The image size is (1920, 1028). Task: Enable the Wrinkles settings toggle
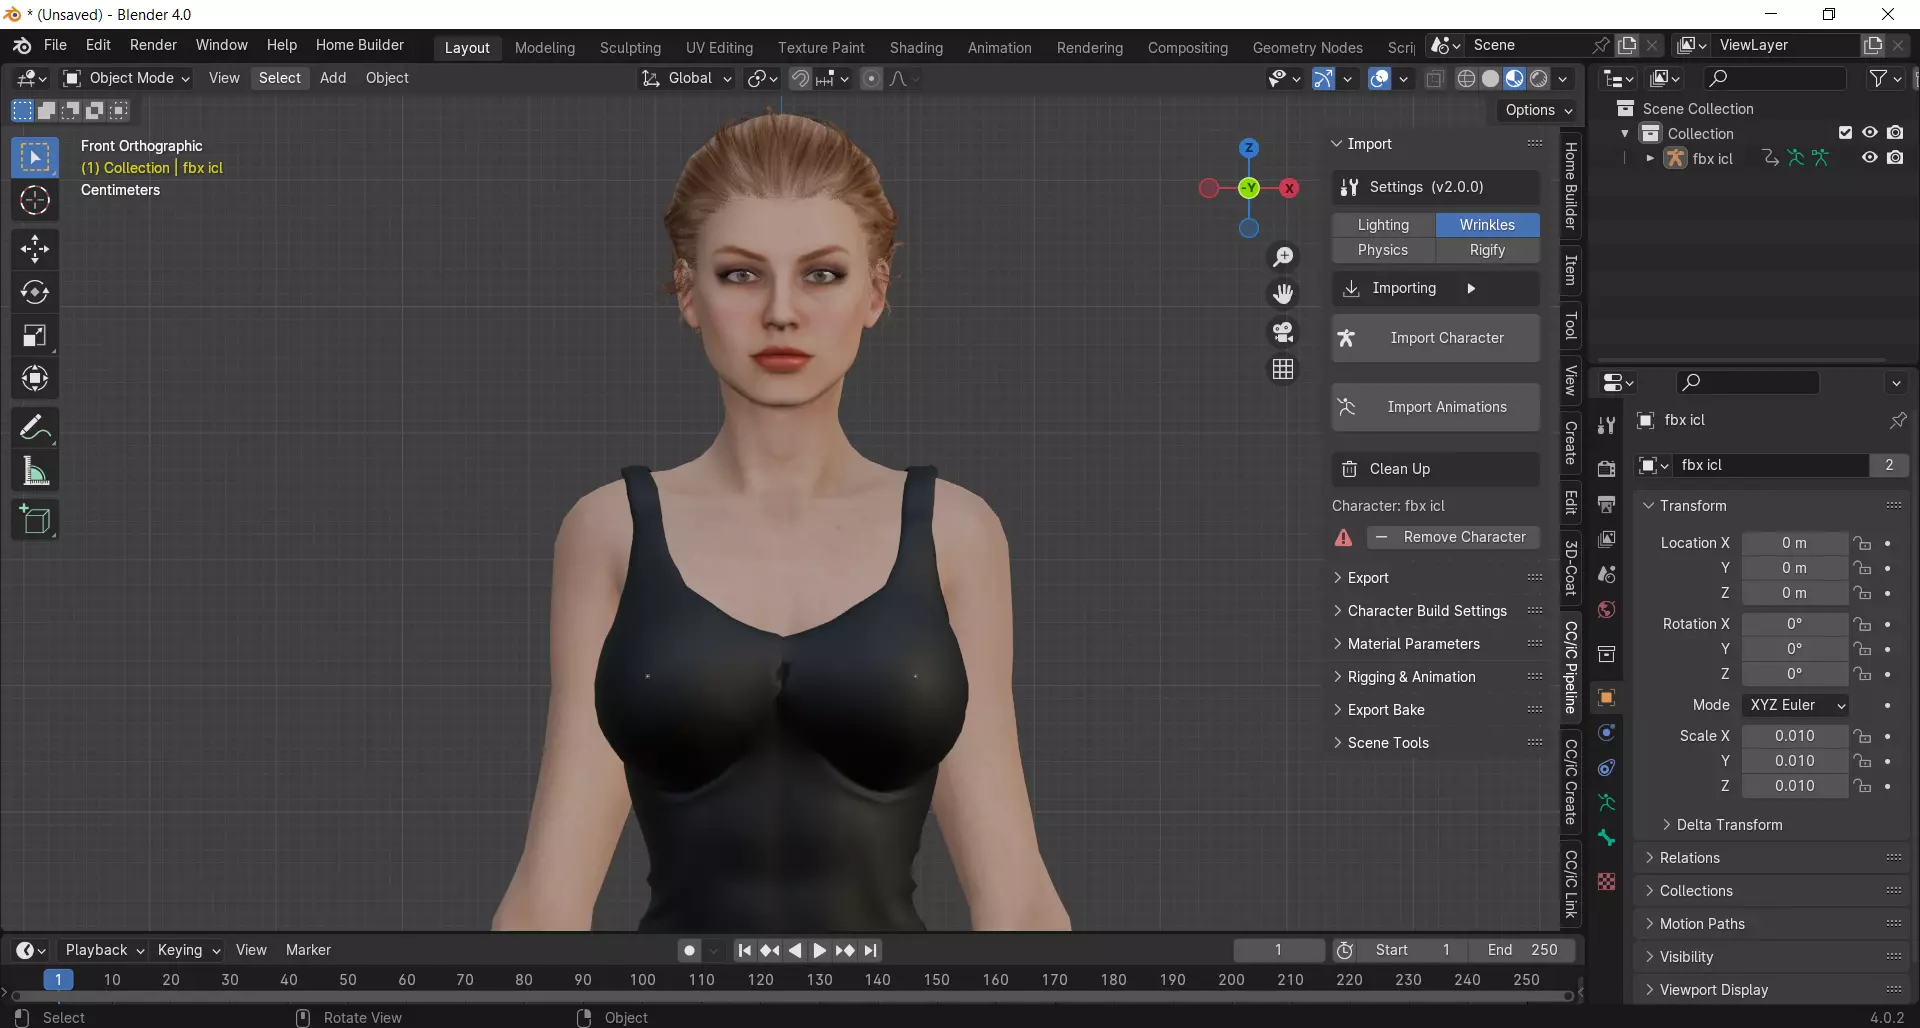(x=1487, y=225)
